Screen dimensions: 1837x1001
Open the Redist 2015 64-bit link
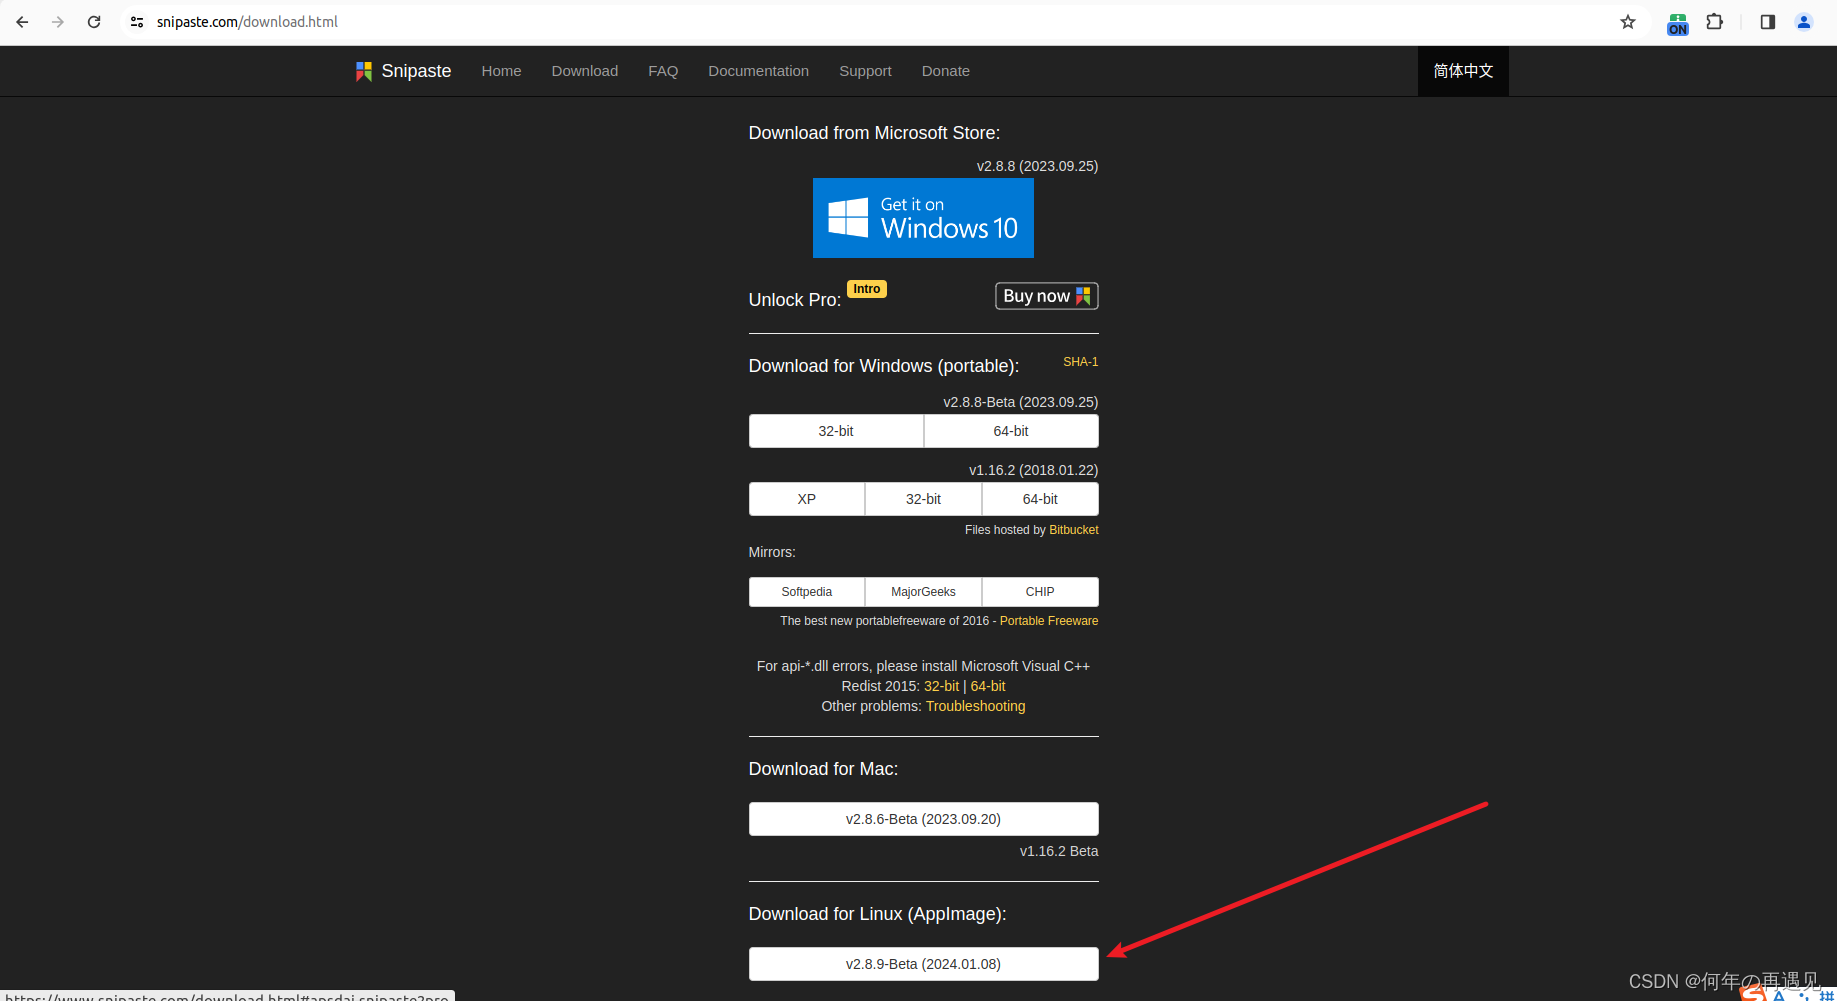tap(988, 686)
